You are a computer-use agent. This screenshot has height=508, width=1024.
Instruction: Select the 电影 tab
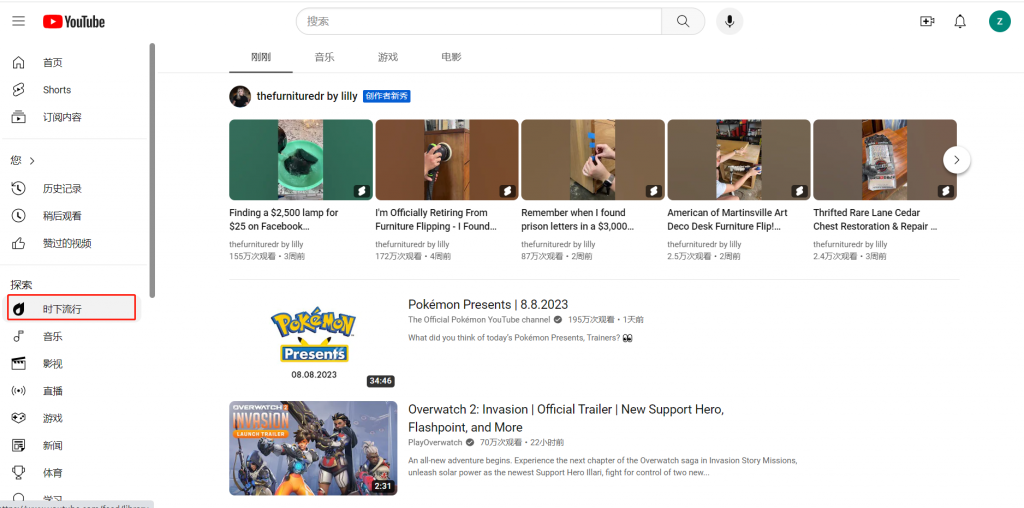pyautogui.click(x=451, y=57)
